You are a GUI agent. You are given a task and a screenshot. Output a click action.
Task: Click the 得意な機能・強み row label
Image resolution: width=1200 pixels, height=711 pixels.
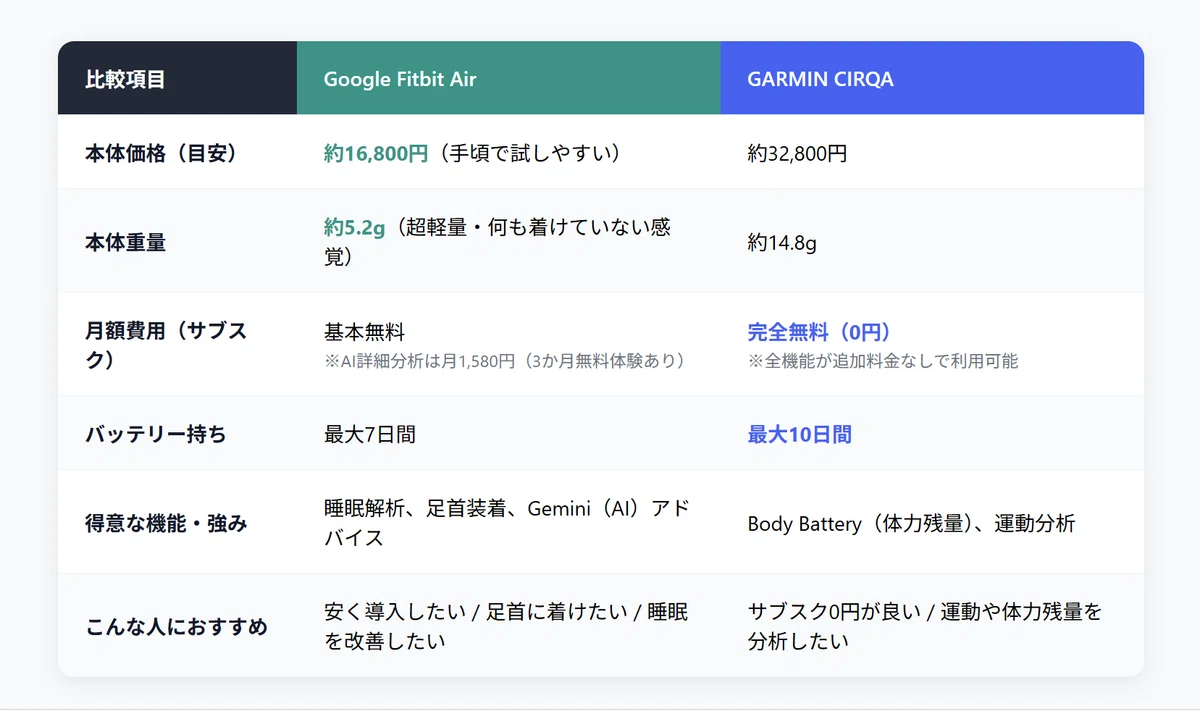tap(177, 523)
